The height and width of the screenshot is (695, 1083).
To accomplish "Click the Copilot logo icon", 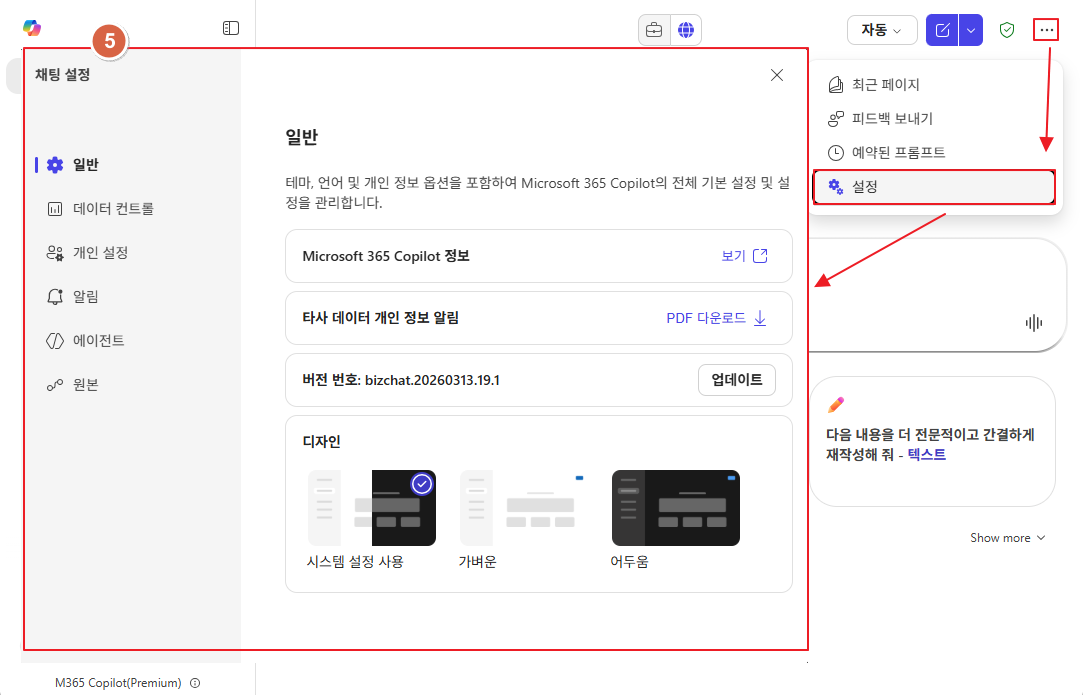I will pyautogui.click(x=32, y=28).
